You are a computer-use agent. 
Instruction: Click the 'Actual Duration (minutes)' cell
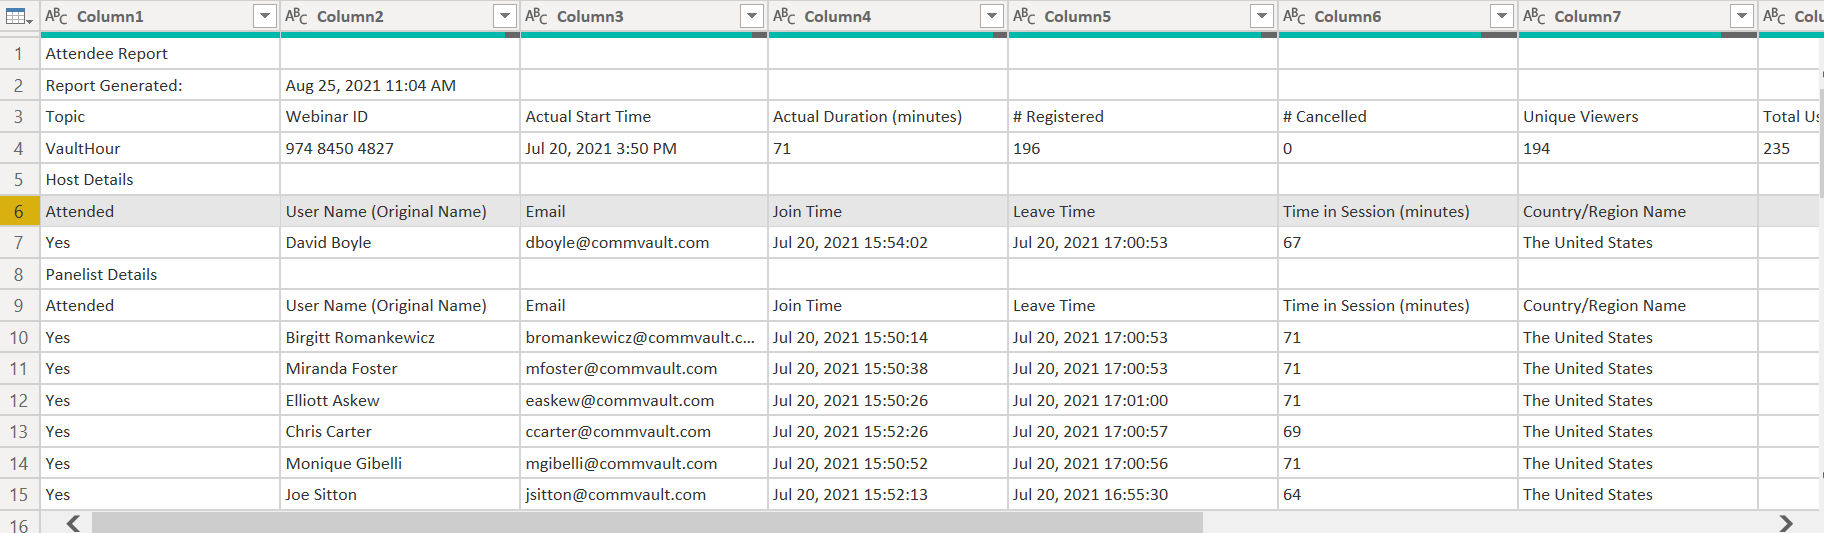click(x=888, y=116)
